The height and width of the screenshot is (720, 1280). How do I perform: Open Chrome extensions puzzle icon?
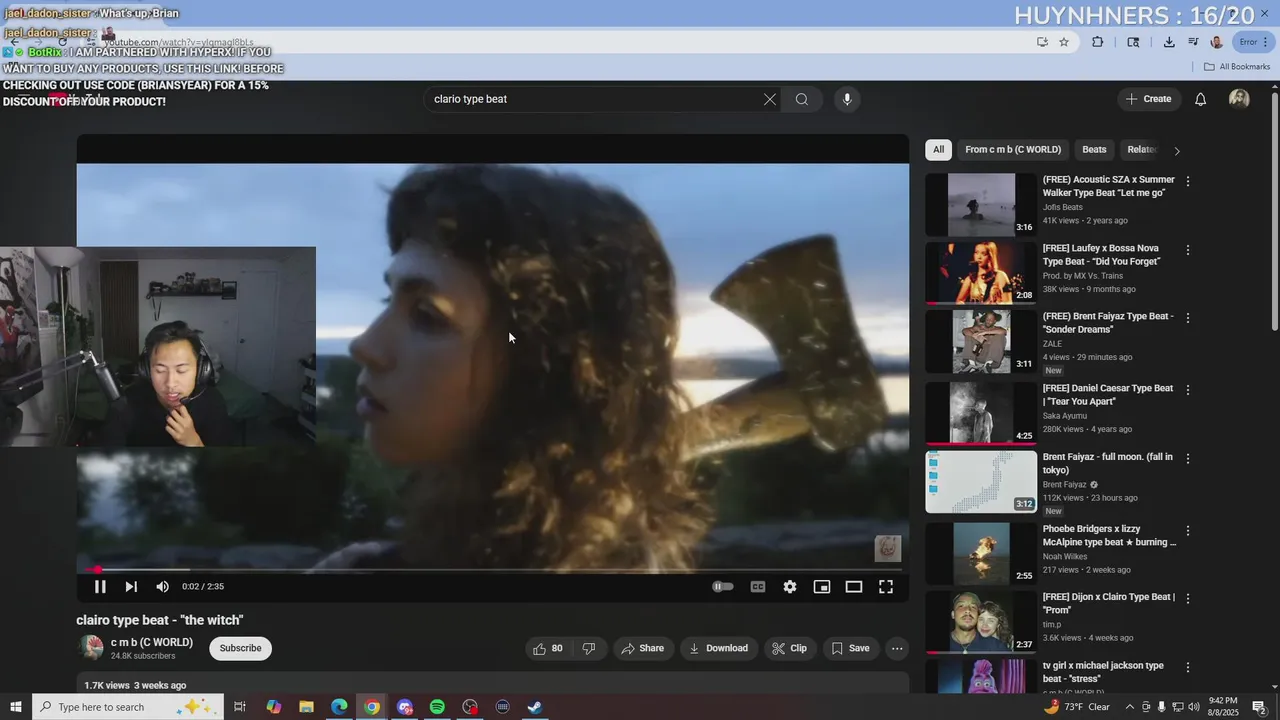1098,42
